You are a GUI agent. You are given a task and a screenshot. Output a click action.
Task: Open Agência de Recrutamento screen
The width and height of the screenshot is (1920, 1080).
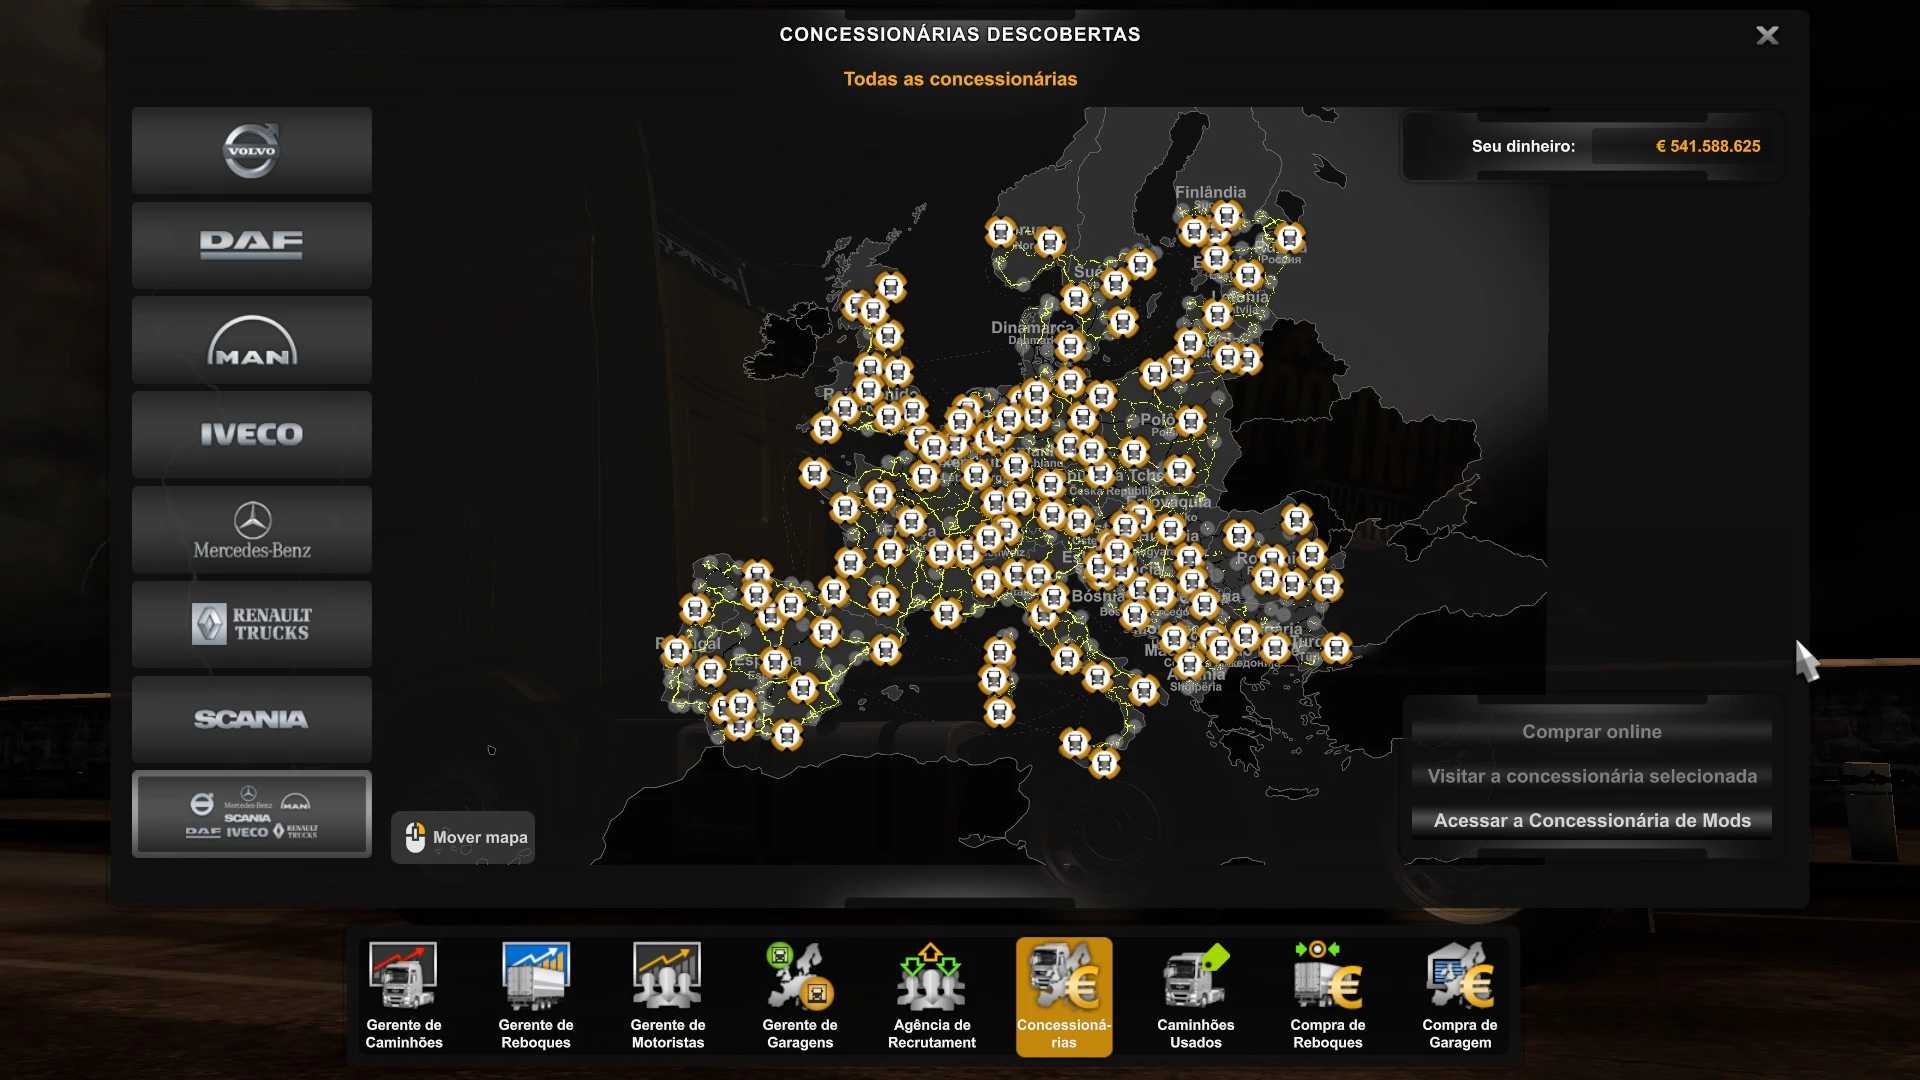(x=932, y=995)
